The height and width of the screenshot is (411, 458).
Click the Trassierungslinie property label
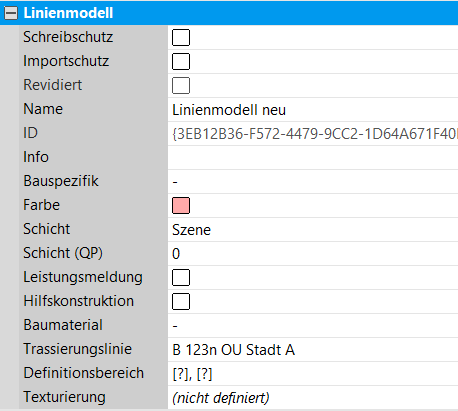click(78, 349)
